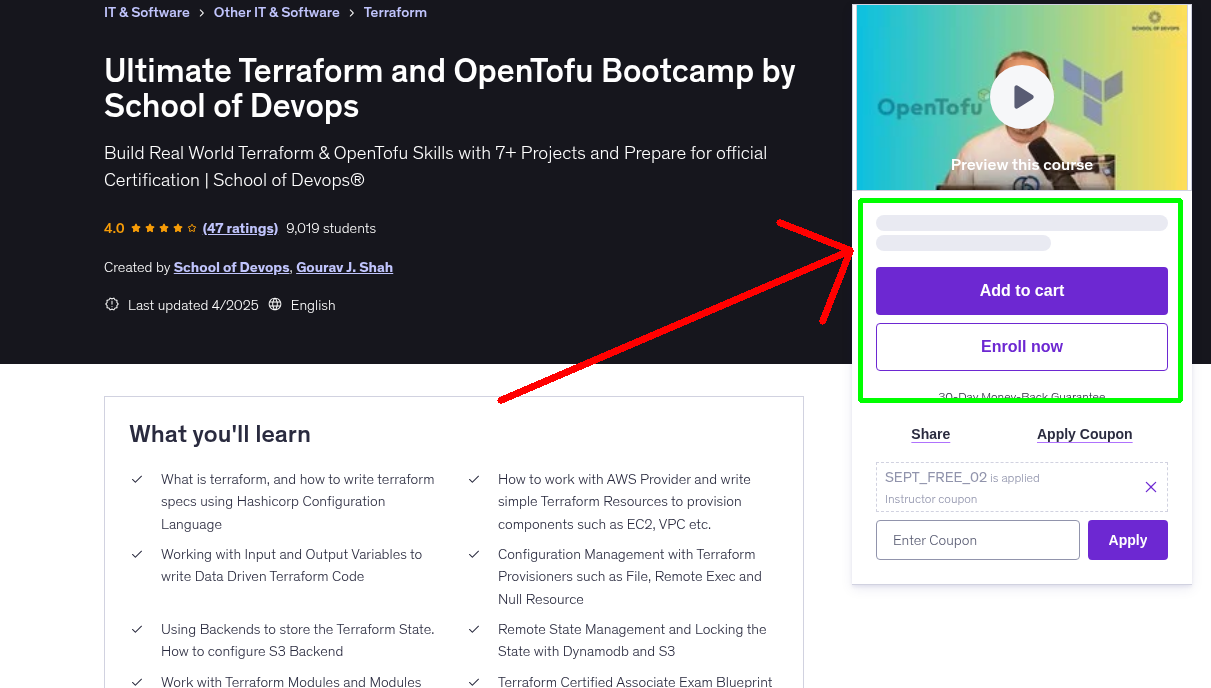1211x688 pixels.
Task: Open School of Devops instructor profile
Action: (x=232, y=267)
